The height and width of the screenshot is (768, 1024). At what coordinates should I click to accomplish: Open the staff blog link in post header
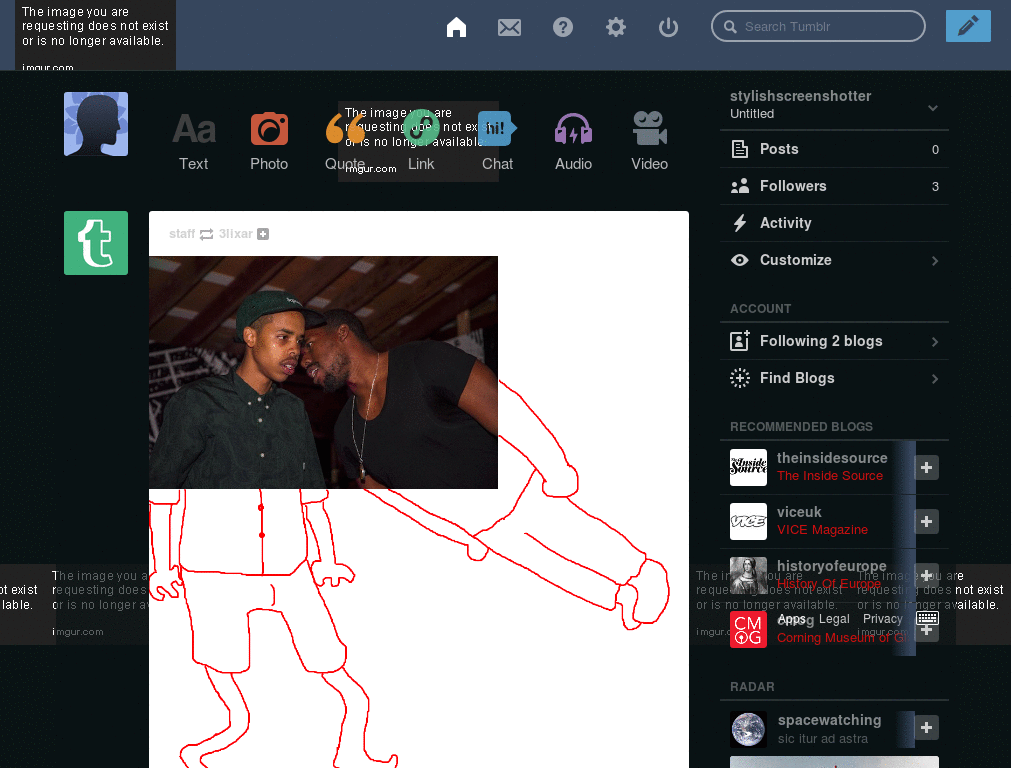tap(182, 234)
